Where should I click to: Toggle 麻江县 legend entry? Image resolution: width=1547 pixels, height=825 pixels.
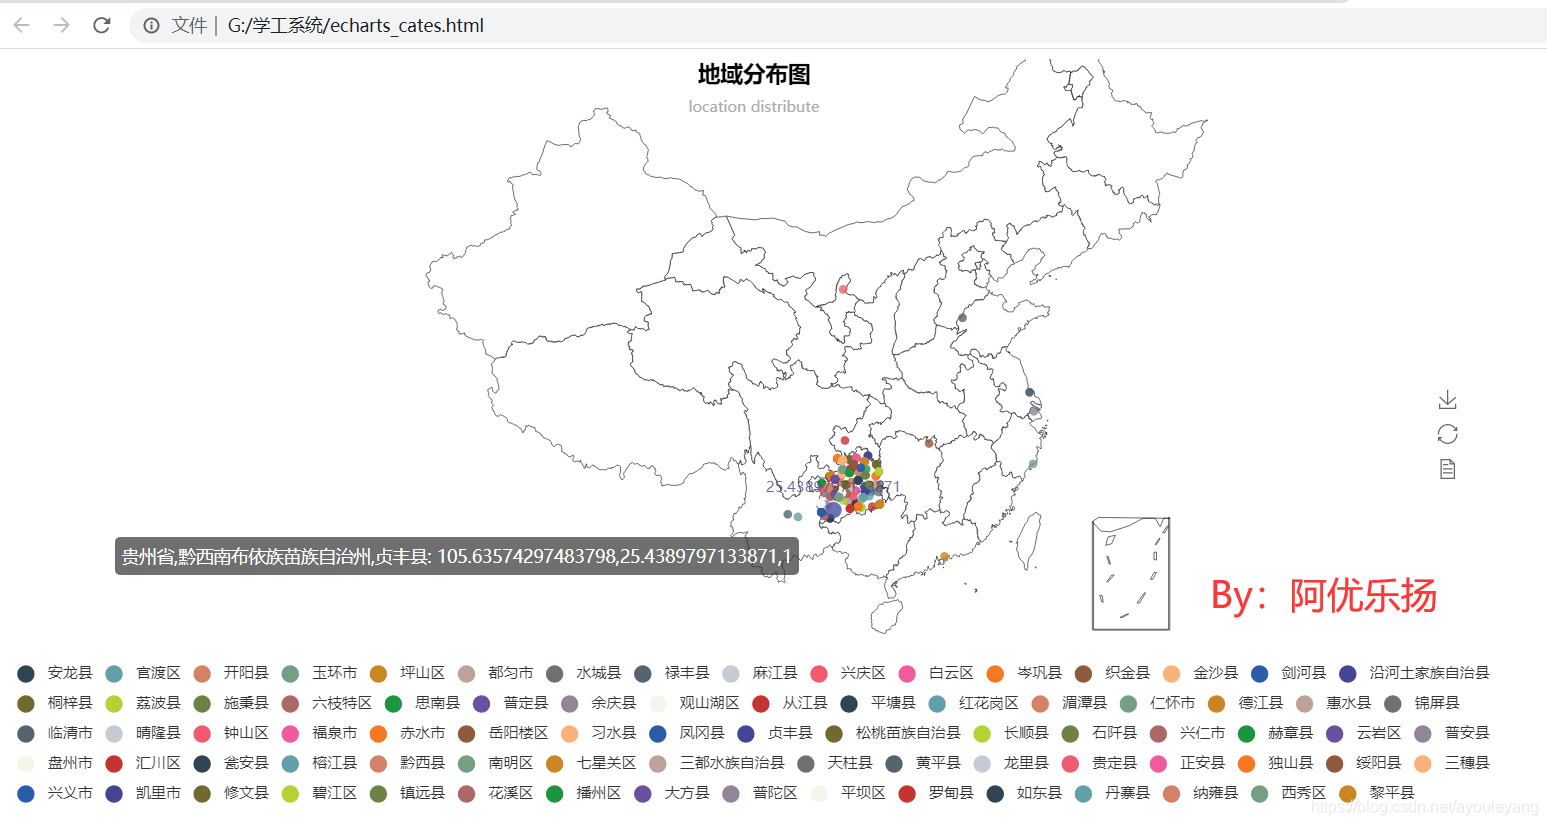759,673
